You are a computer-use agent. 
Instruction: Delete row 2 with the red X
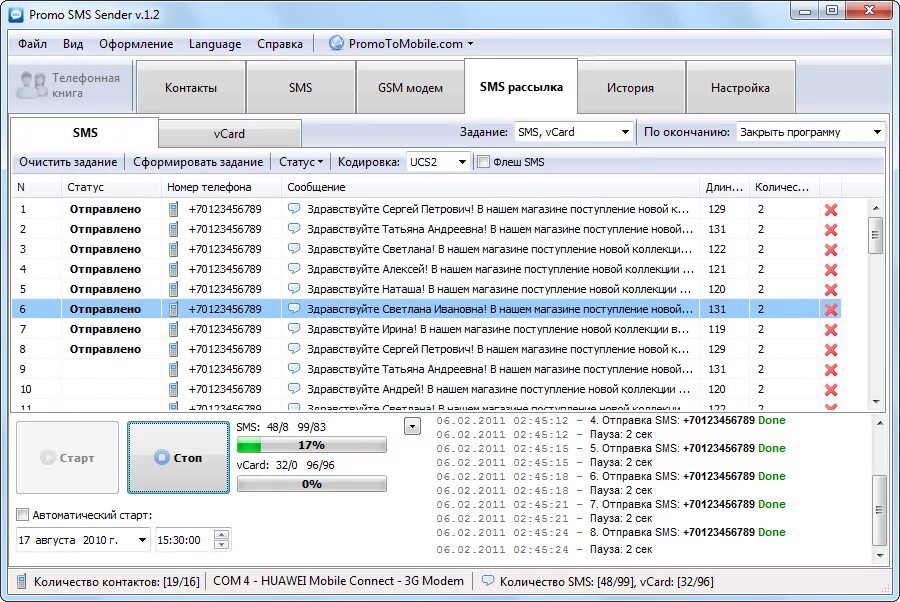tap(831, 230)
